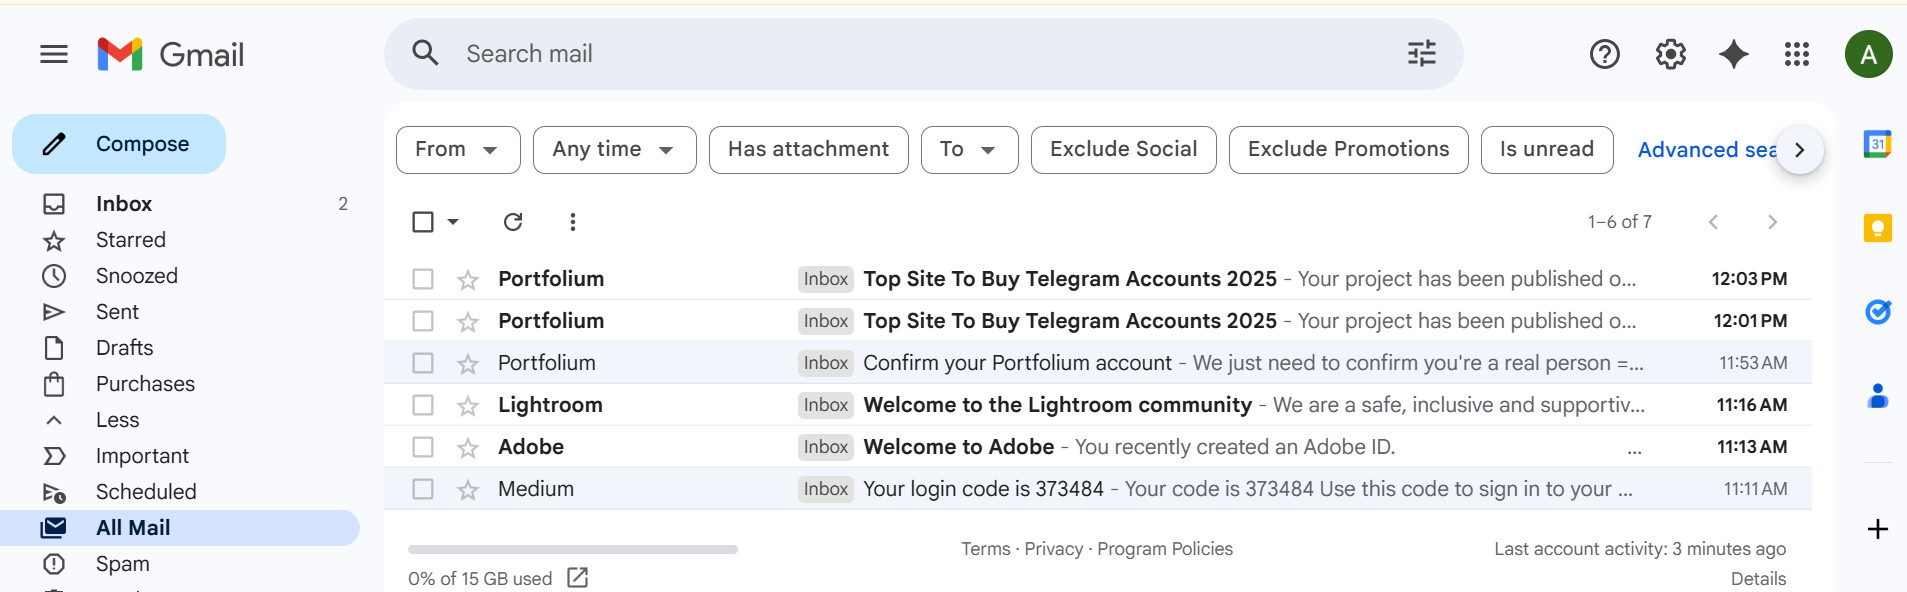Open the Any time filter dropdown

click(613, 150)
